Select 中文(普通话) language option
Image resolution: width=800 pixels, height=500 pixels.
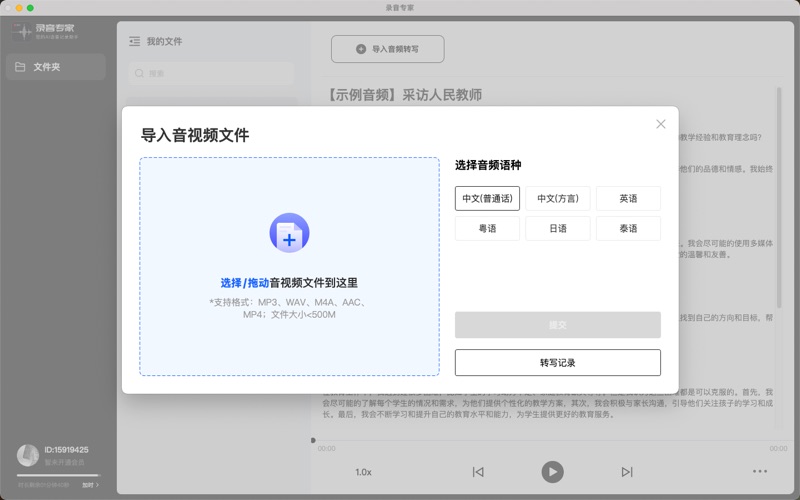487,198
